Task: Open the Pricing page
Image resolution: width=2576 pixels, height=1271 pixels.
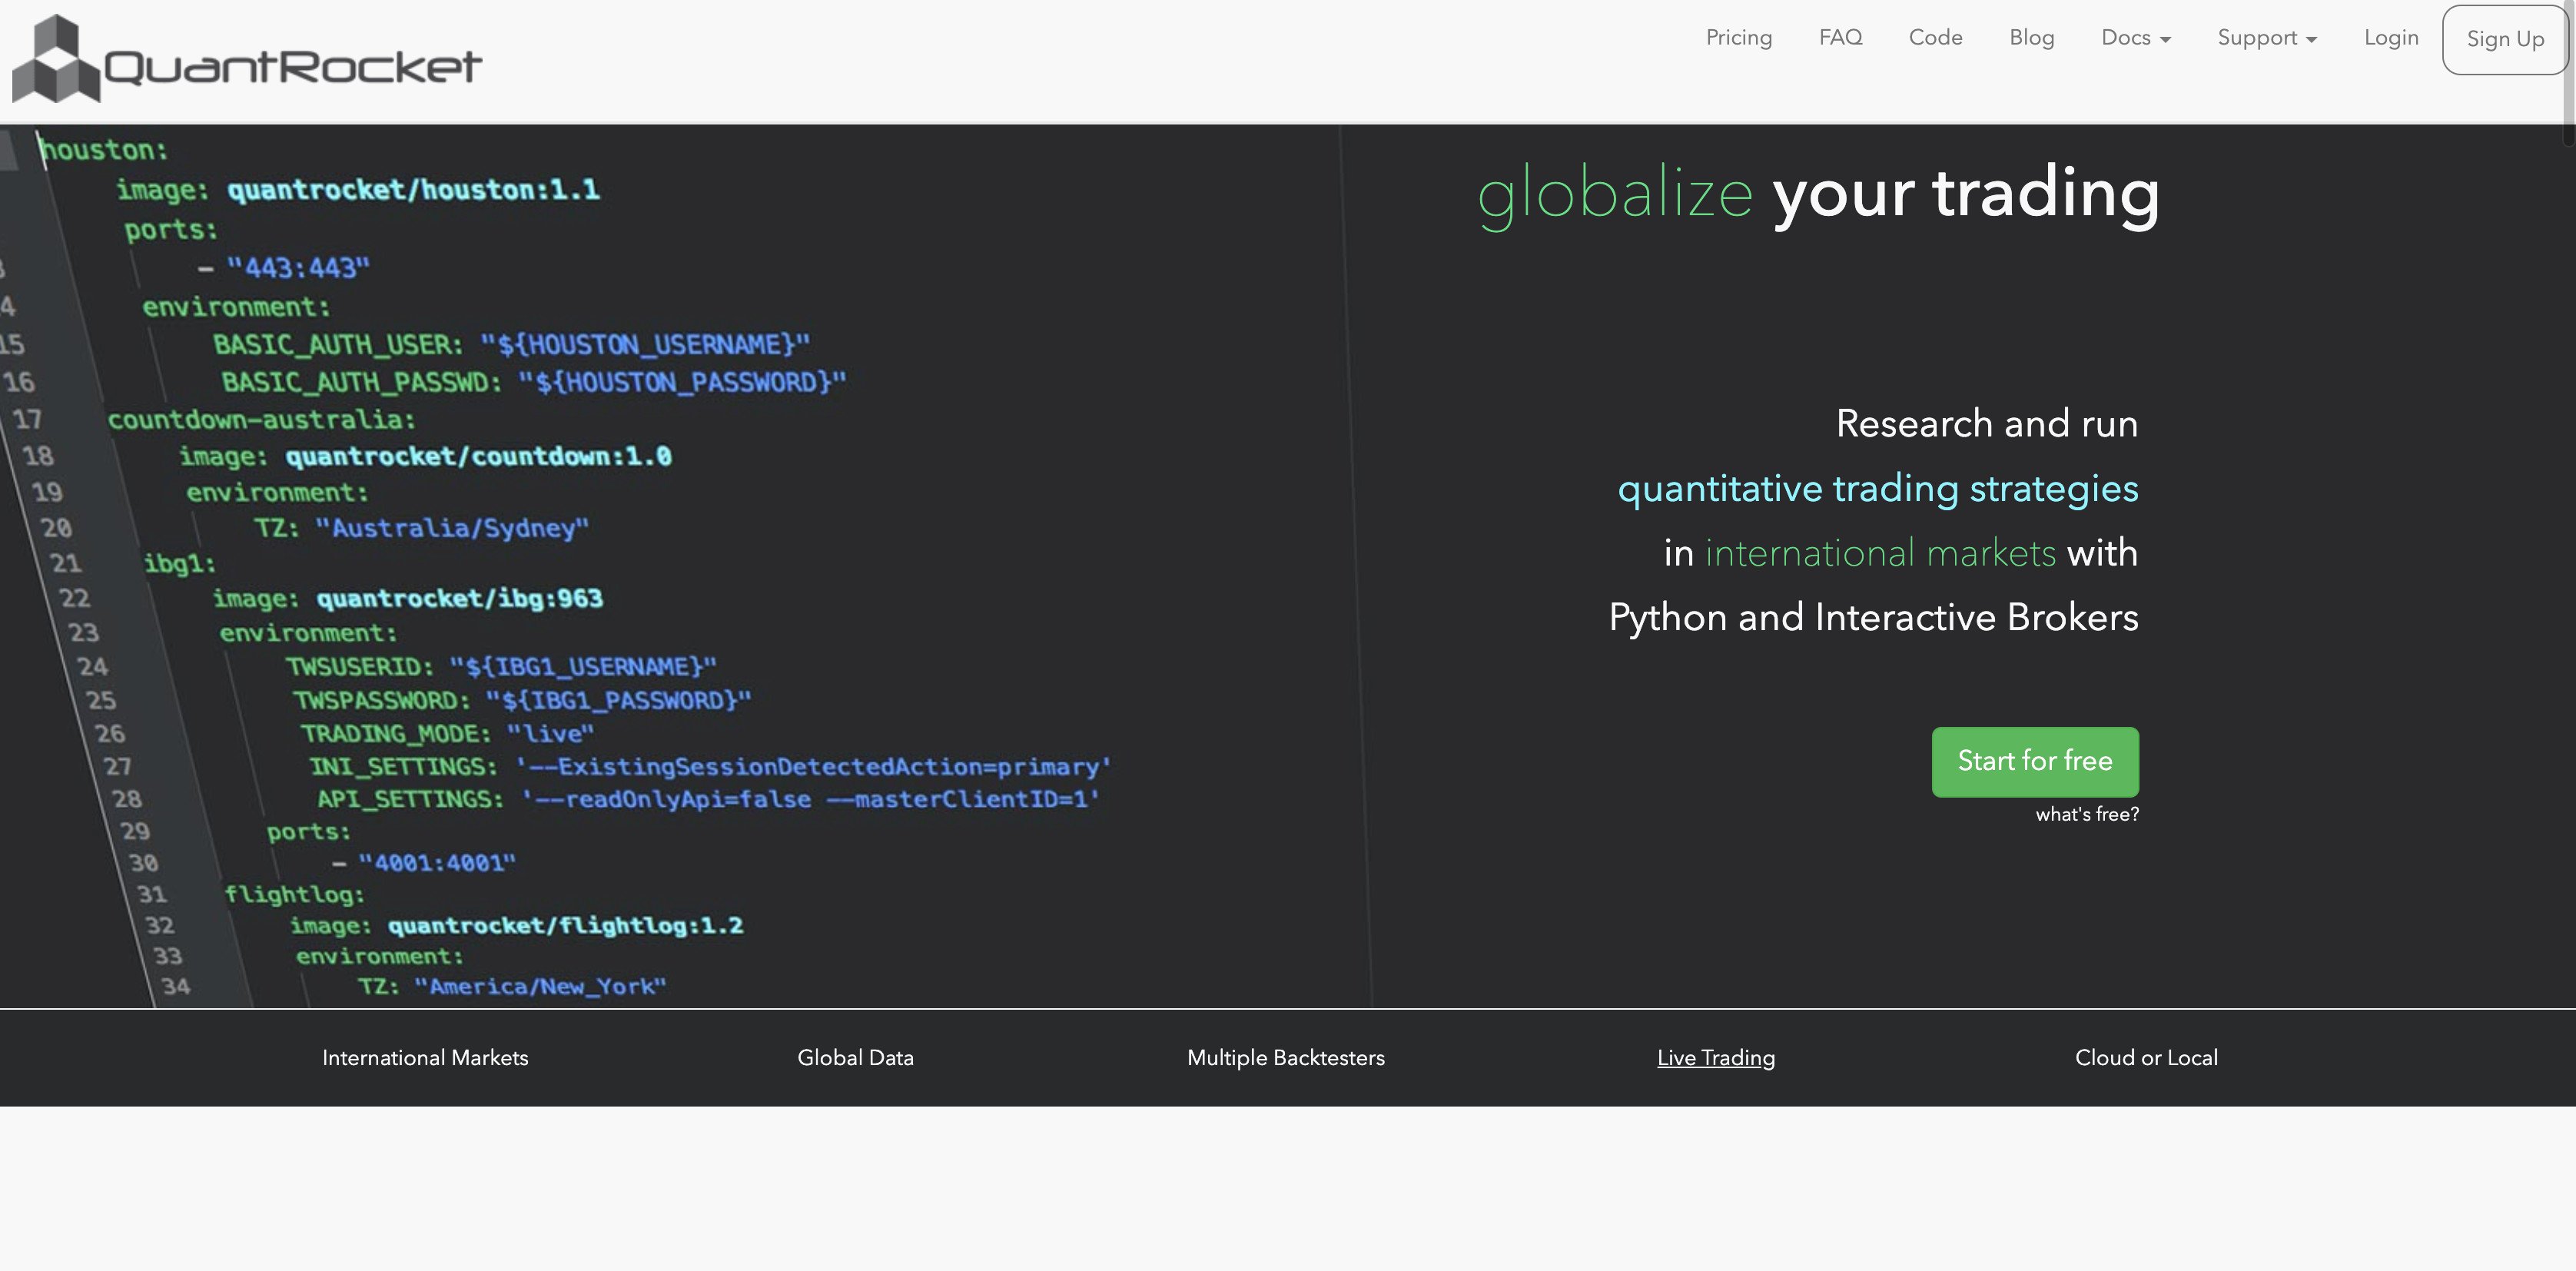Action: click(x=1738, y=38)
